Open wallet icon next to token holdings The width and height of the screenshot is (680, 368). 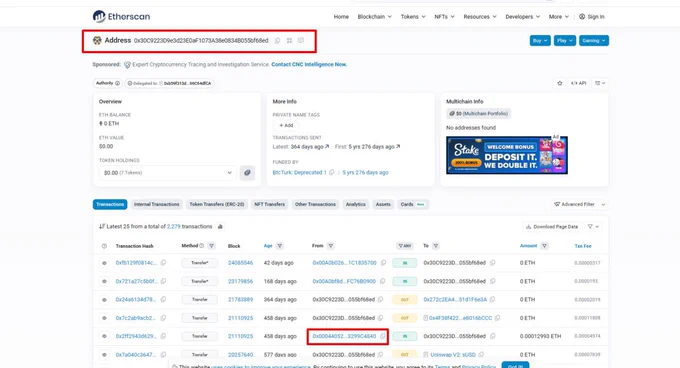click(x=247, y=173)
